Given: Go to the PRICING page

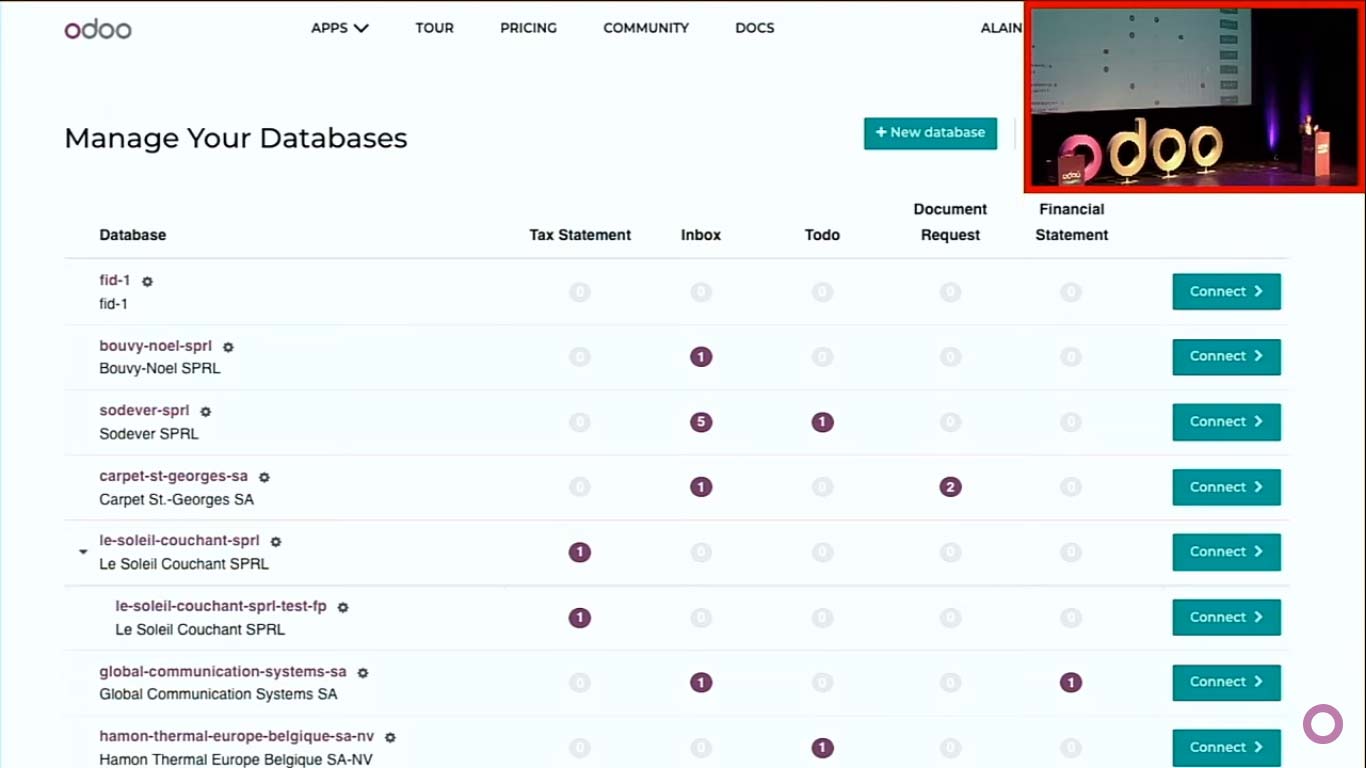Looking at the screenshot, I should (x=529, y=28).
